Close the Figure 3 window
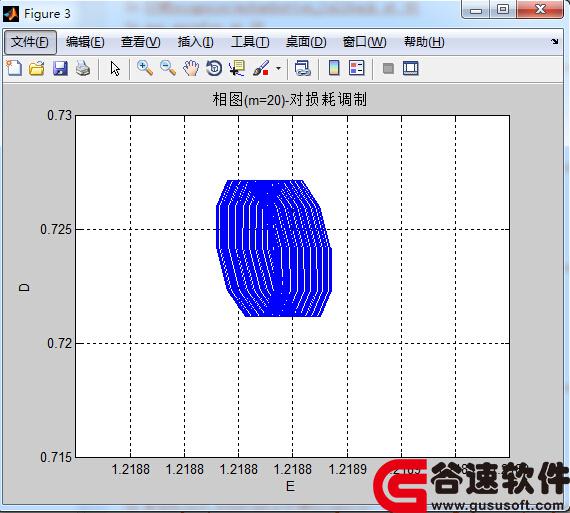Image resolution: width=570 pixels, height=513 pixels. coord(540,9)
